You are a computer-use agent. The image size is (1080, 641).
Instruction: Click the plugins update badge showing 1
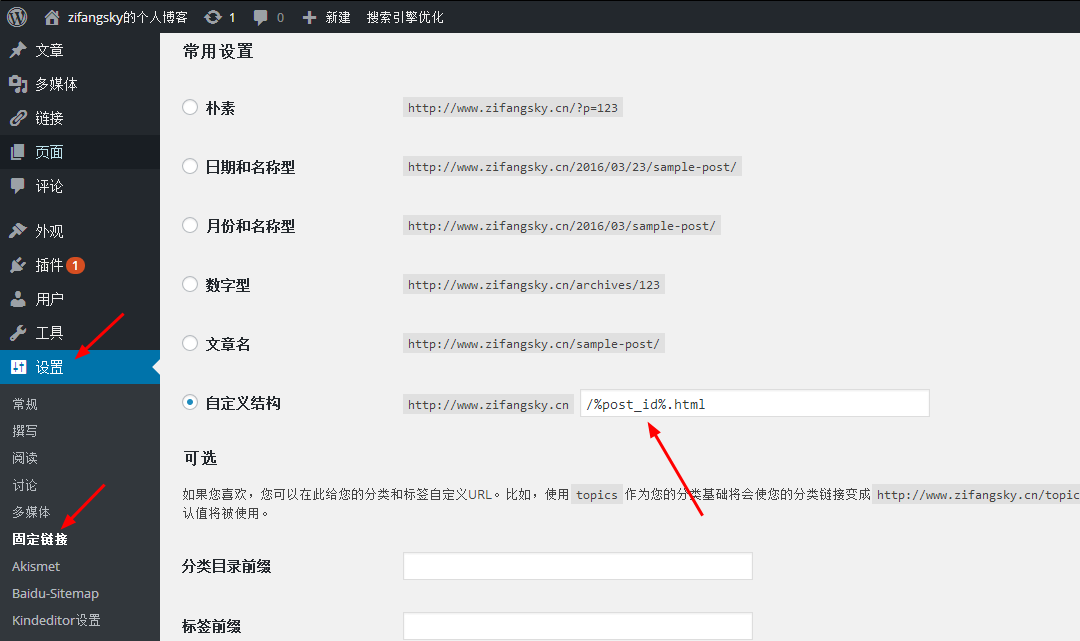click(75, 265)
